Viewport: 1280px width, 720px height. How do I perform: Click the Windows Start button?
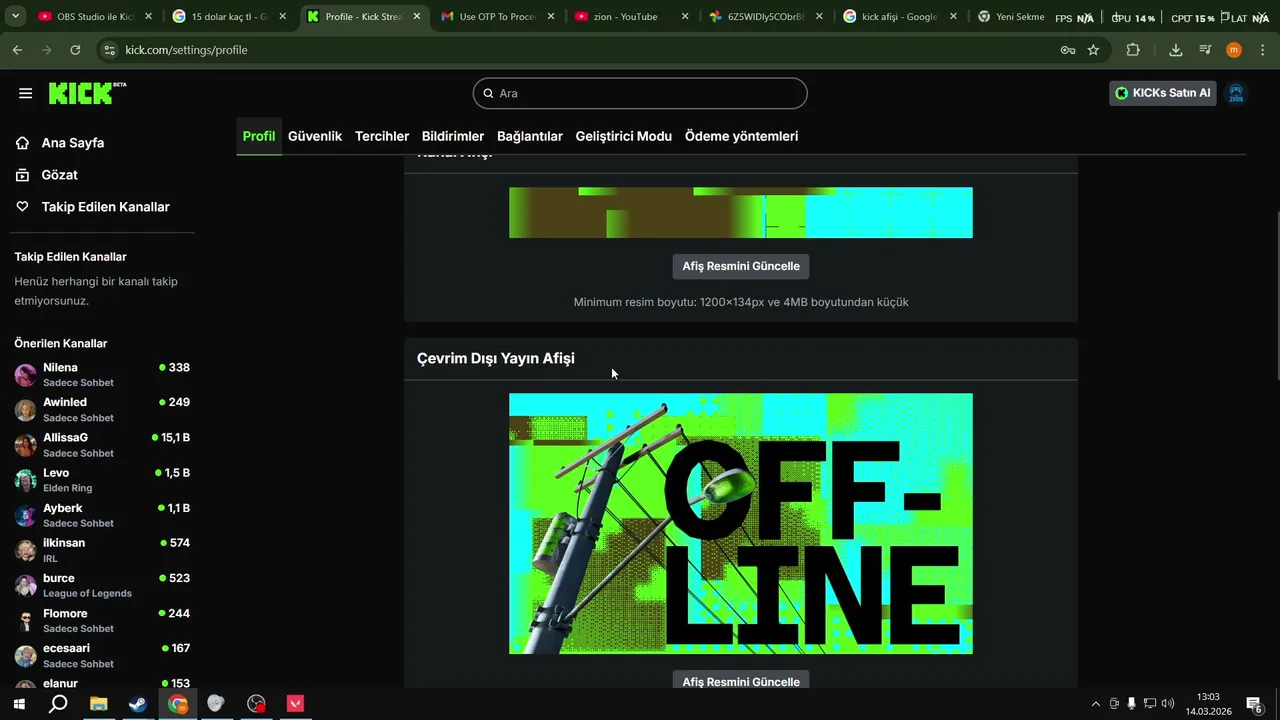click(18, 704)
